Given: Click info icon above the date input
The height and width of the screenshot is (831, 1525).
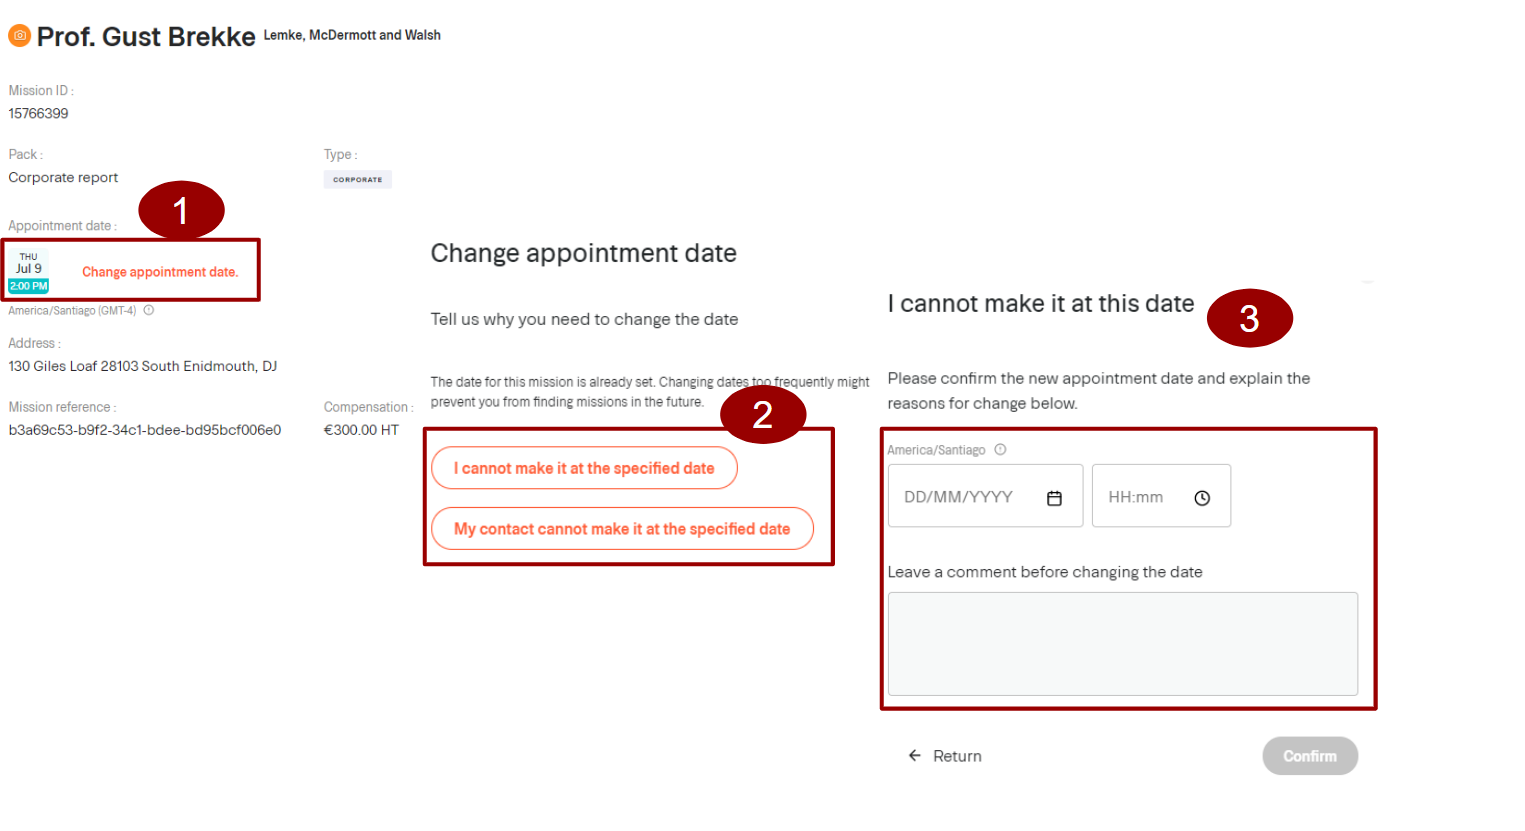Looking at the screenshot, I should pos(1000,450).
